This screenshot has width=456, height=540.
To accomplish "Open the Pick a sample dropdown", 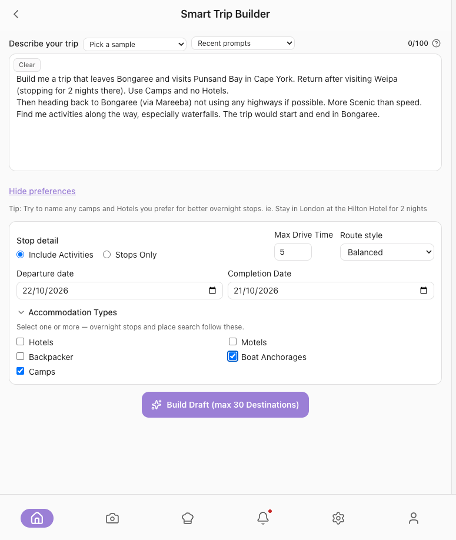I will (x=135, y=44).
